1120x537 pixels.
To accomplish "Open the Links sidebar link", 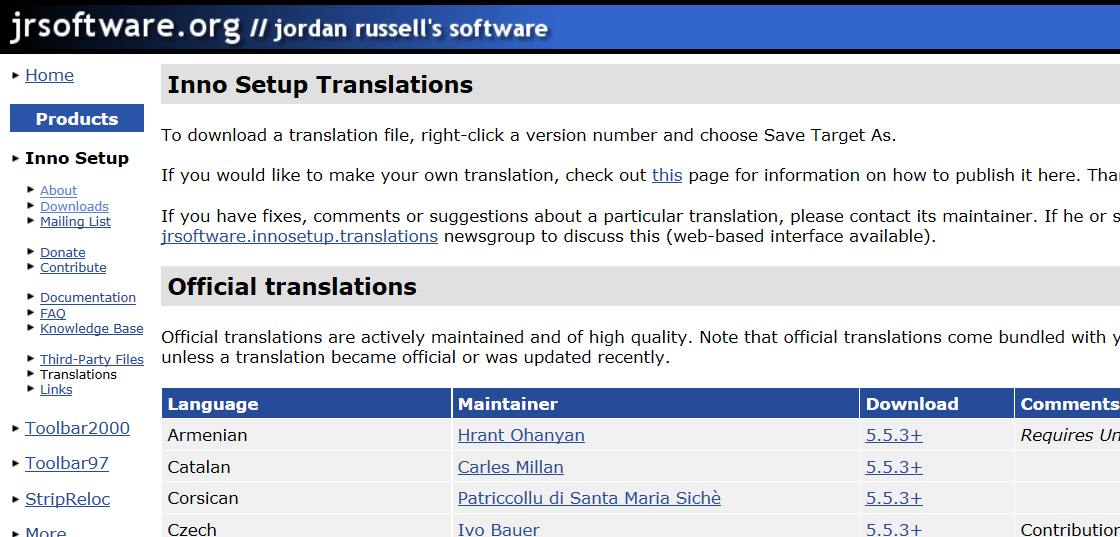I will [56, 390].
